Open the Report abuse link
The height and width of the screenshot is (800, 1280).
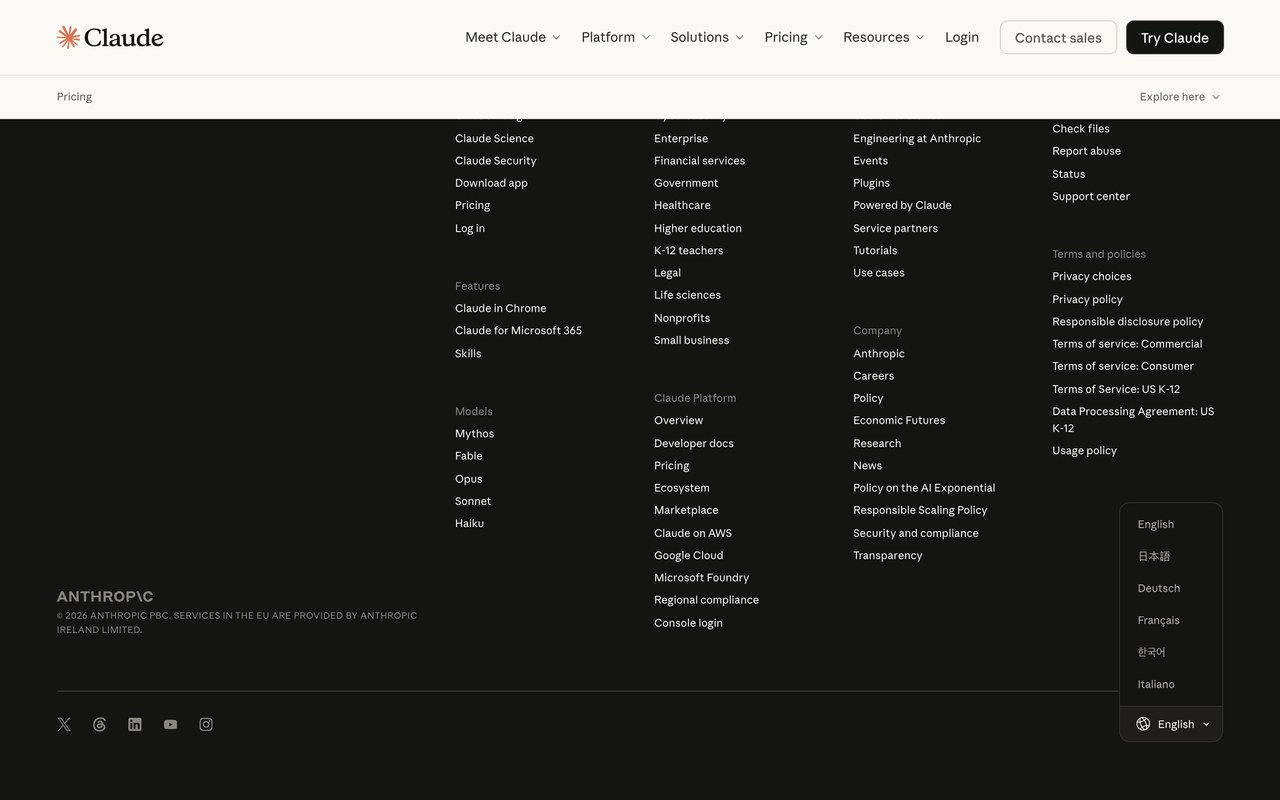pos(1087,151)
